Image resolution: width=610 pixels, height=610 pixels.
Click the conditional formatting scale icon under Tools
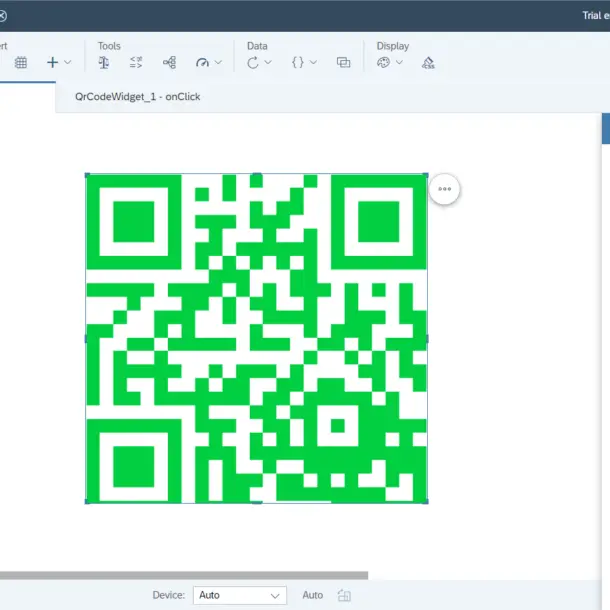coord(103,63)
